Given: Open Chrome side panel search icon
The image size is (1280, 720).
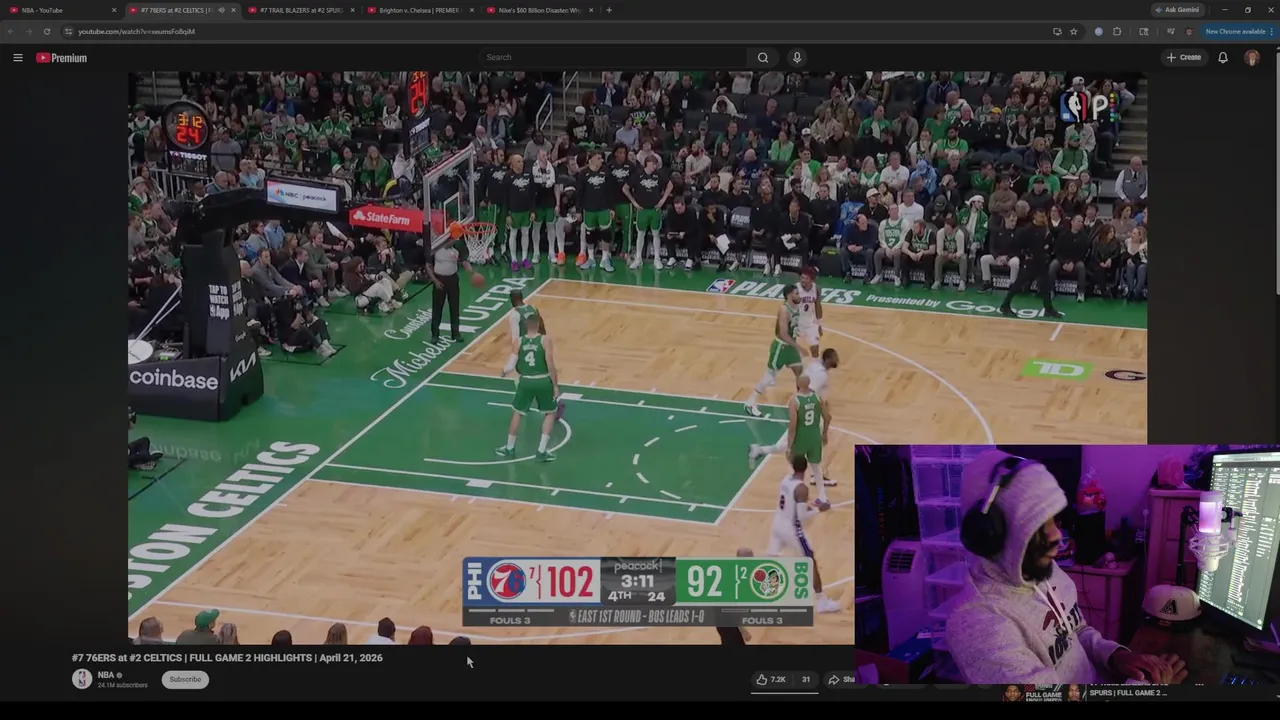Looking at the screenshot, I should [1143, 31].
